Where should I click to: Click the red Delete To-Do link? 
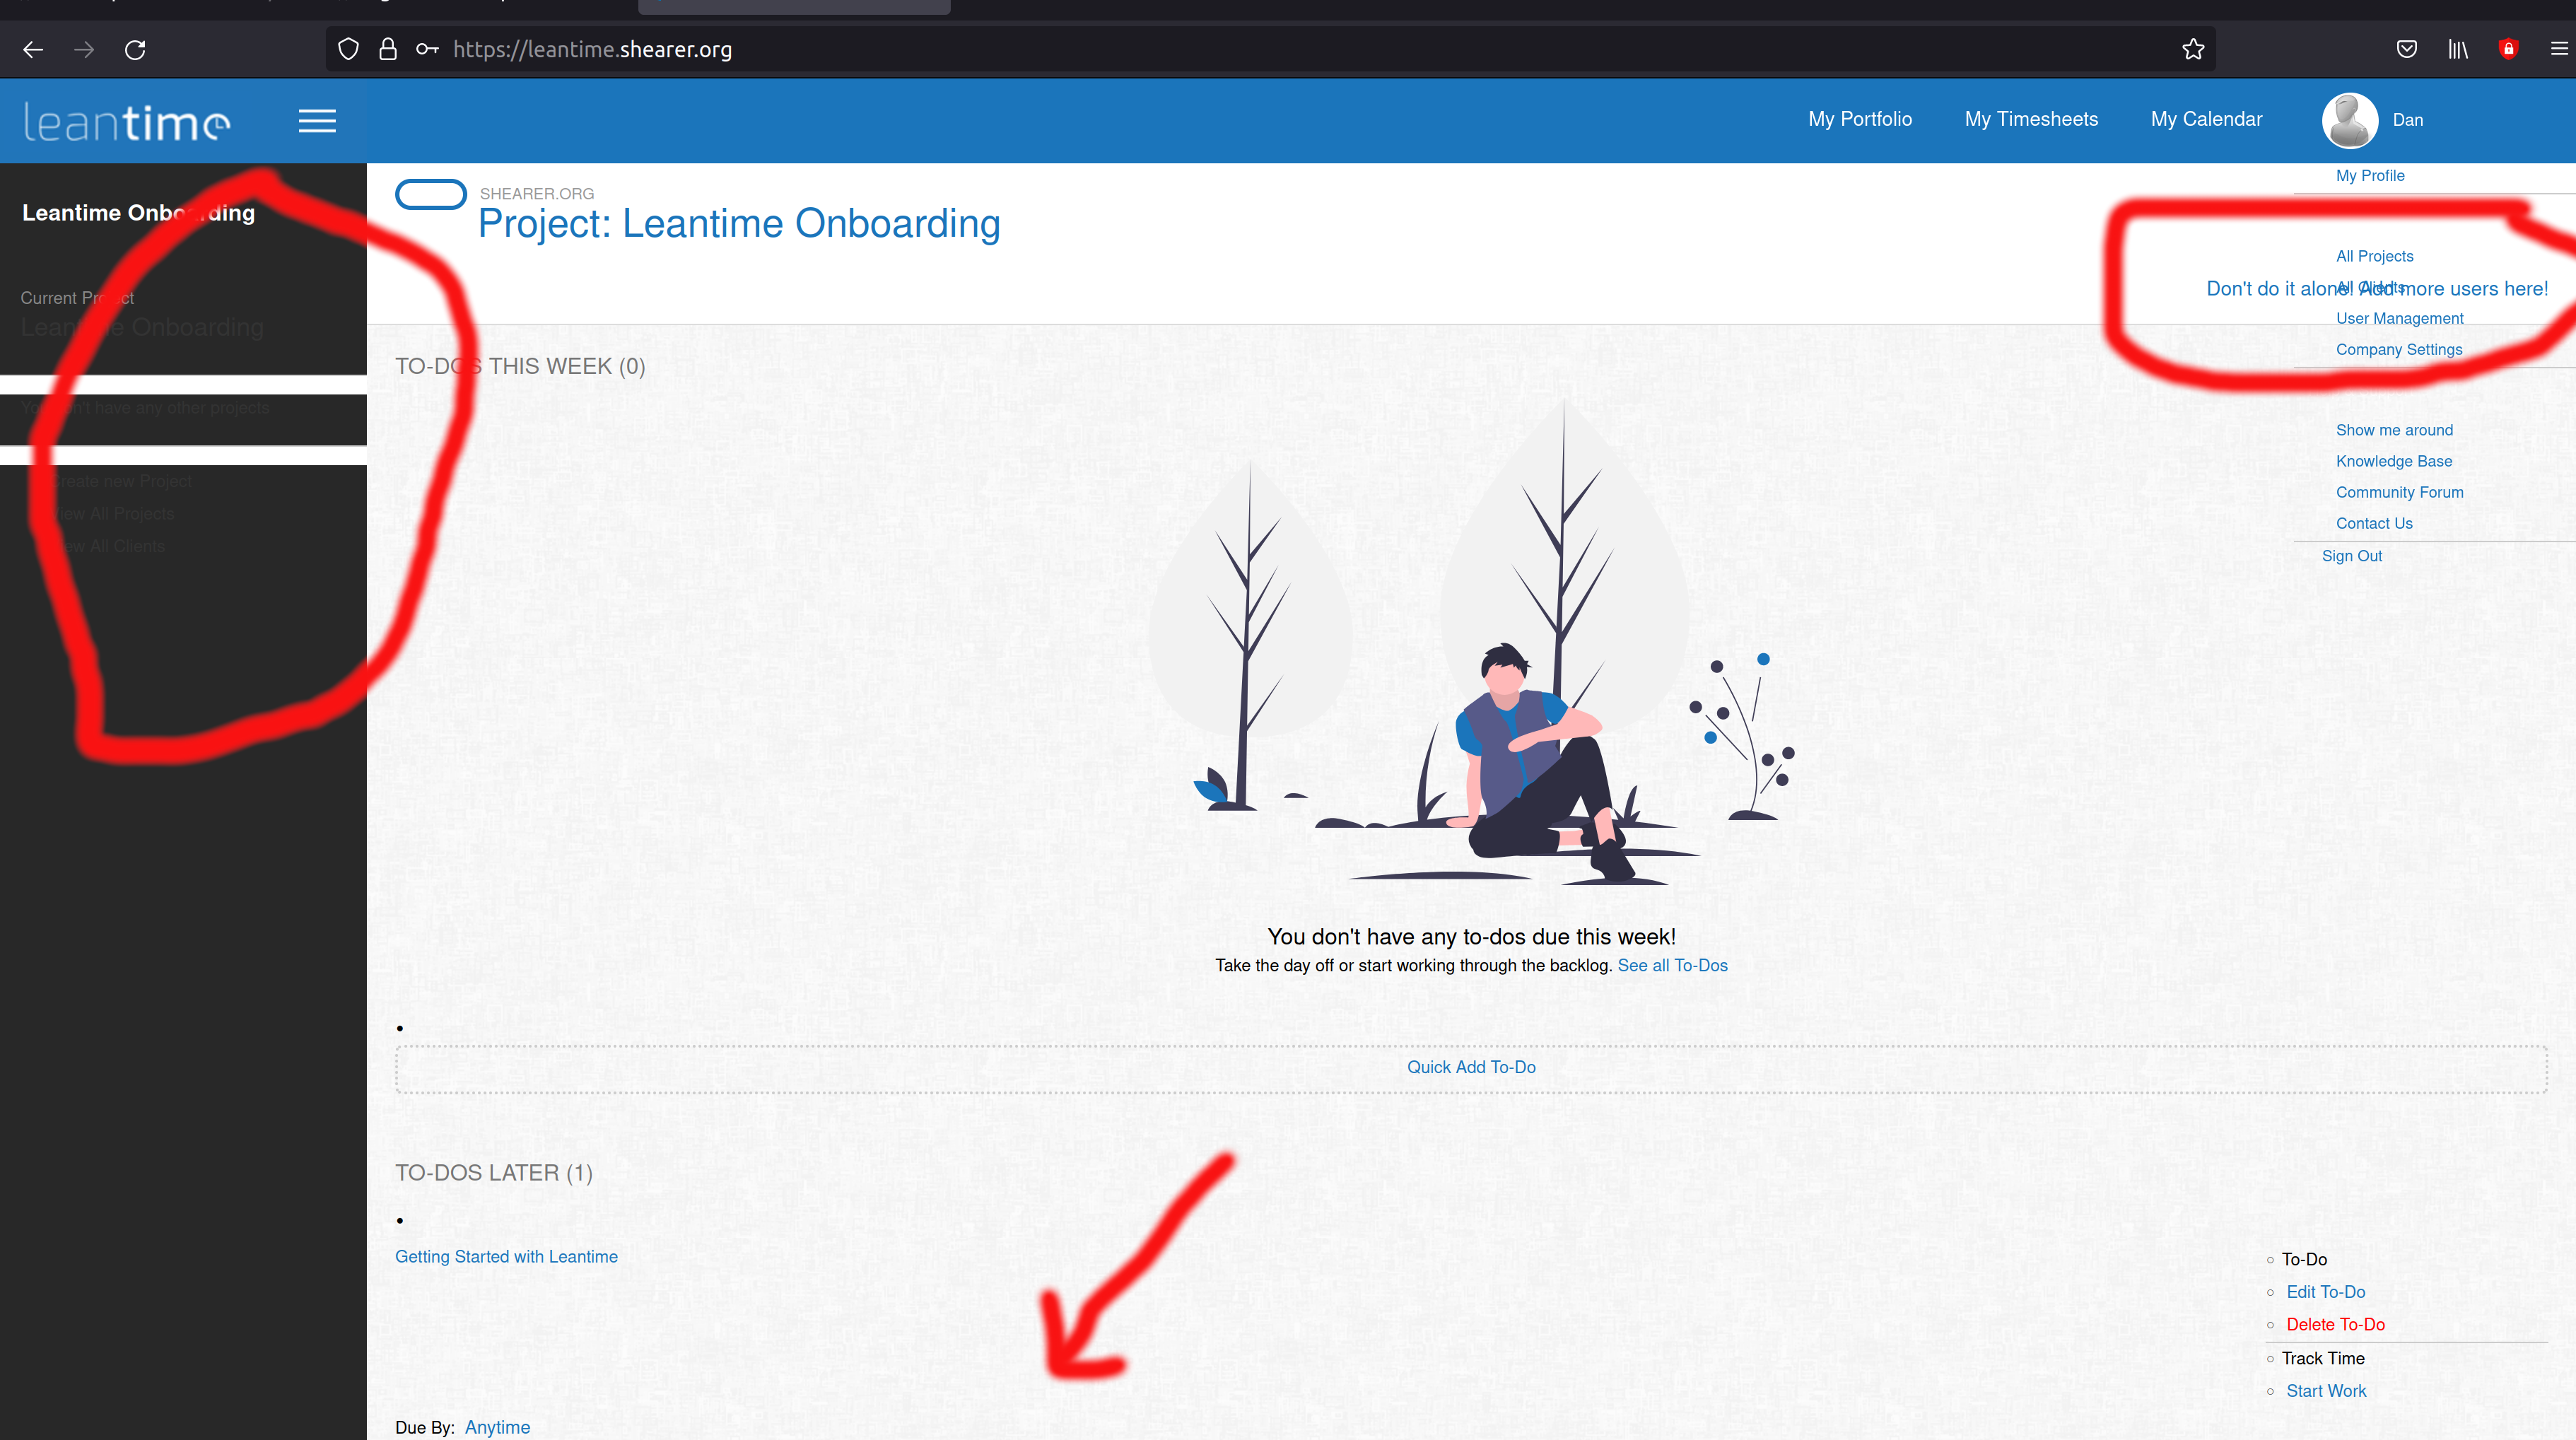point(2335,1324)
